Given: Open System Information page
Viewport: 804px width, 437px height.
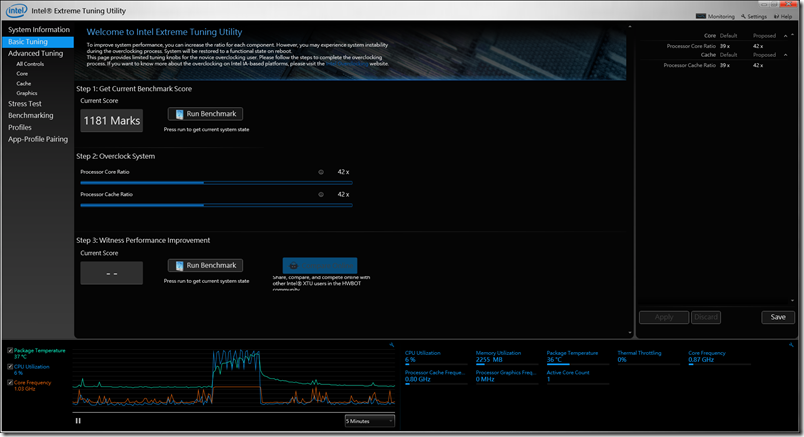Looking at the screenshot, I should 39,30.
